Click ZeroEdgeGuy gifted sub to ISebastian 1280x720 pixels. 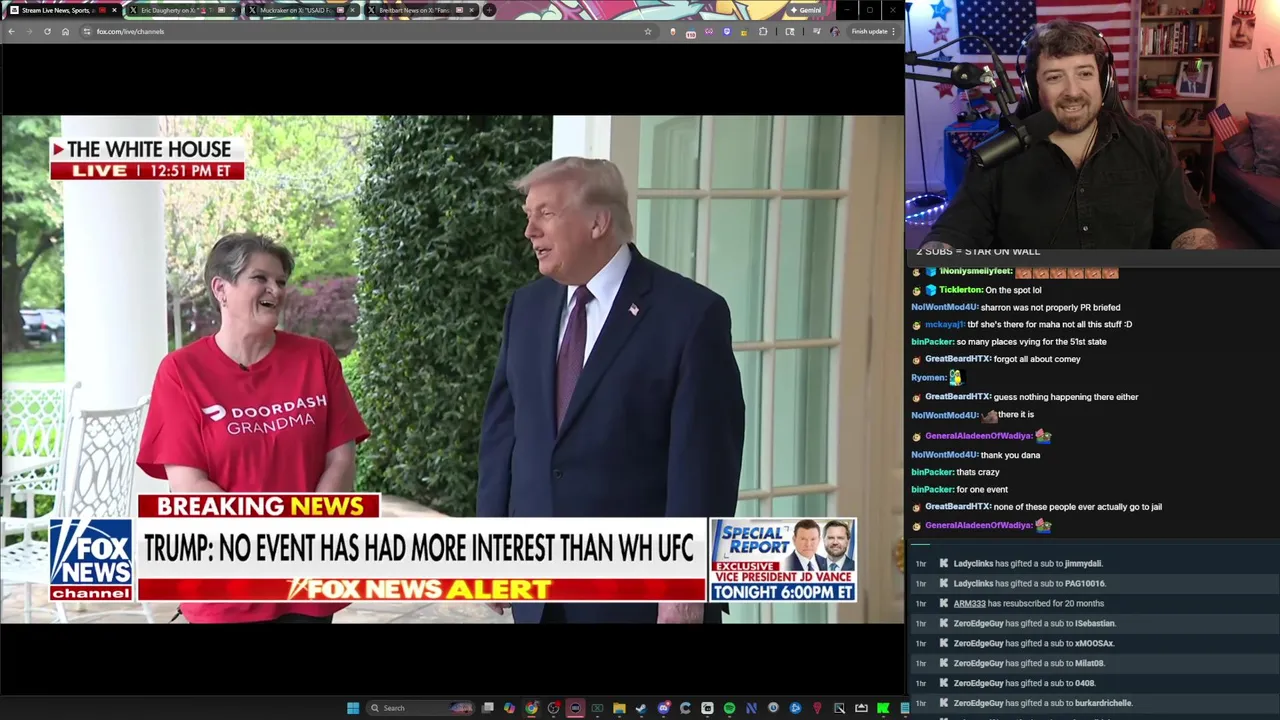pyautogui.click(x=1035, y=624)
